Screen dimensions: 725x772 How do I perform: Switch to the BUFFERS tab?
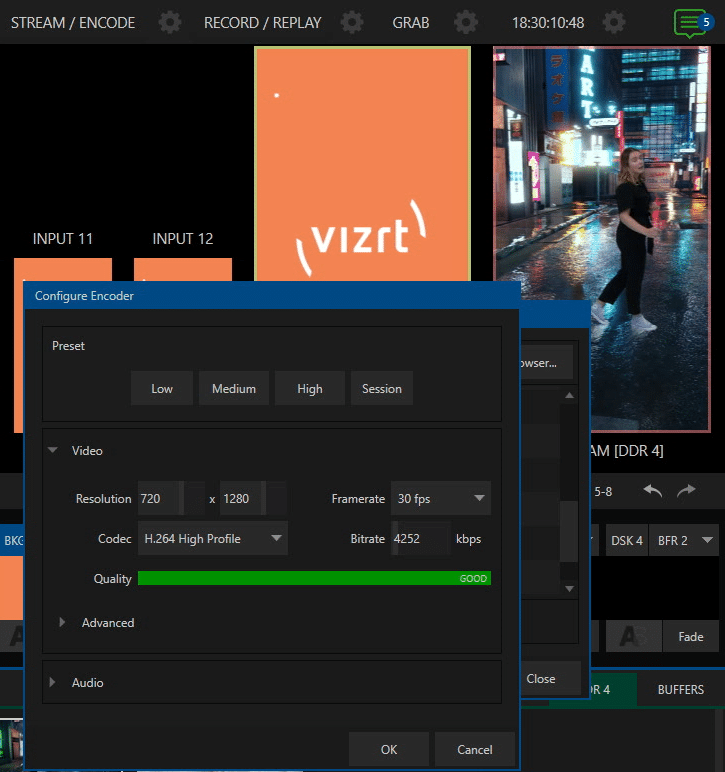[x=680, y=689]
